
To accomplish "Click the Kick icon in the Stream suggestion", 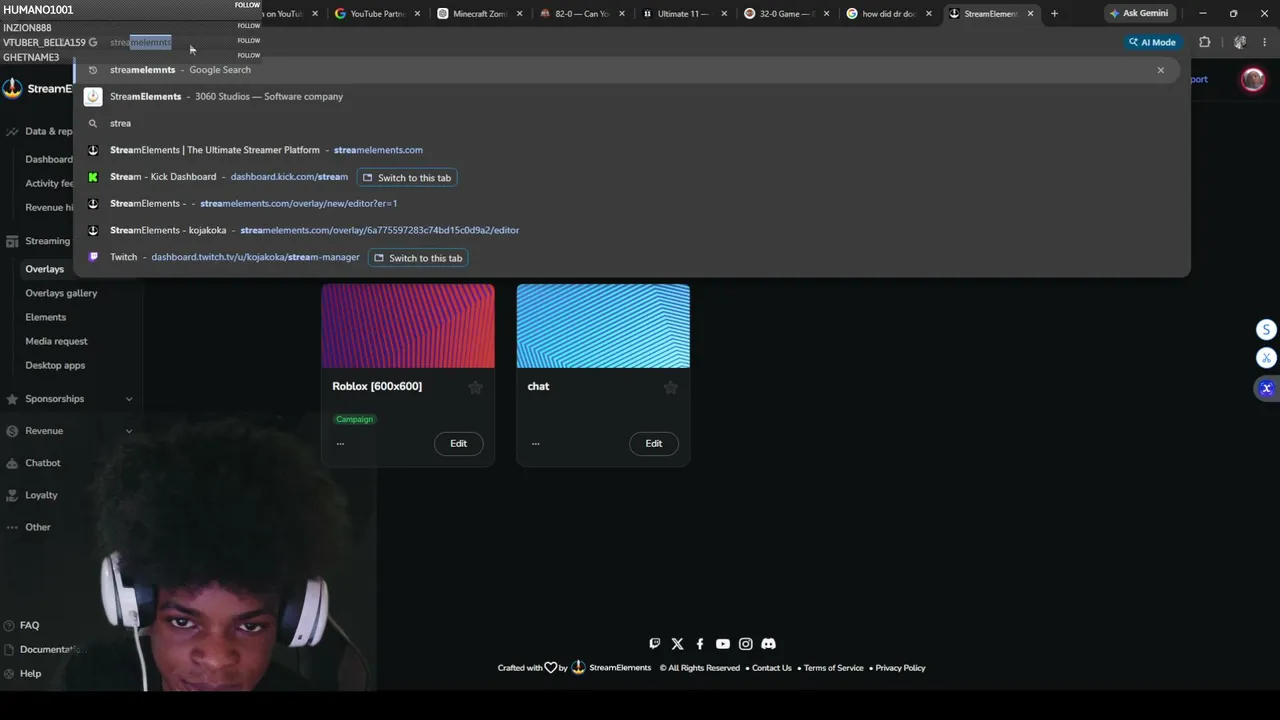I will click(93, 177).
